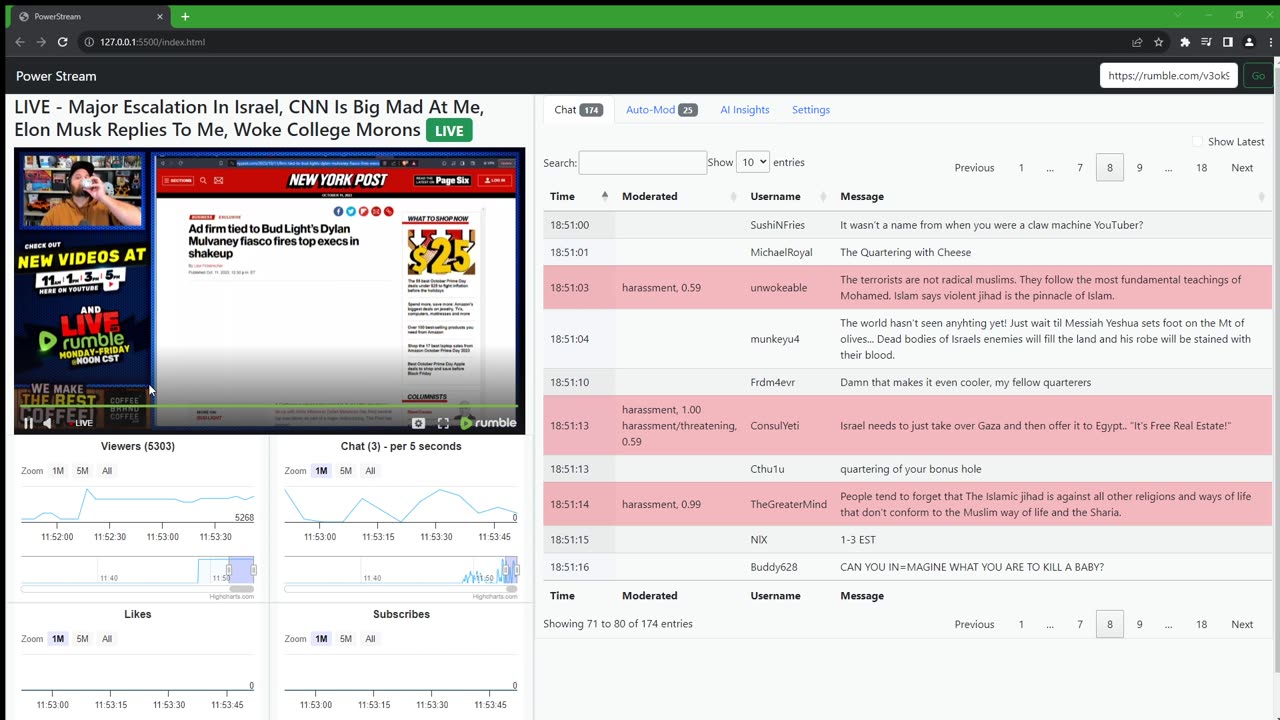Click the Rumble logo in the player
Image resolution: width=1280 pixels, height=720 pixels.
tap(488, 423)
